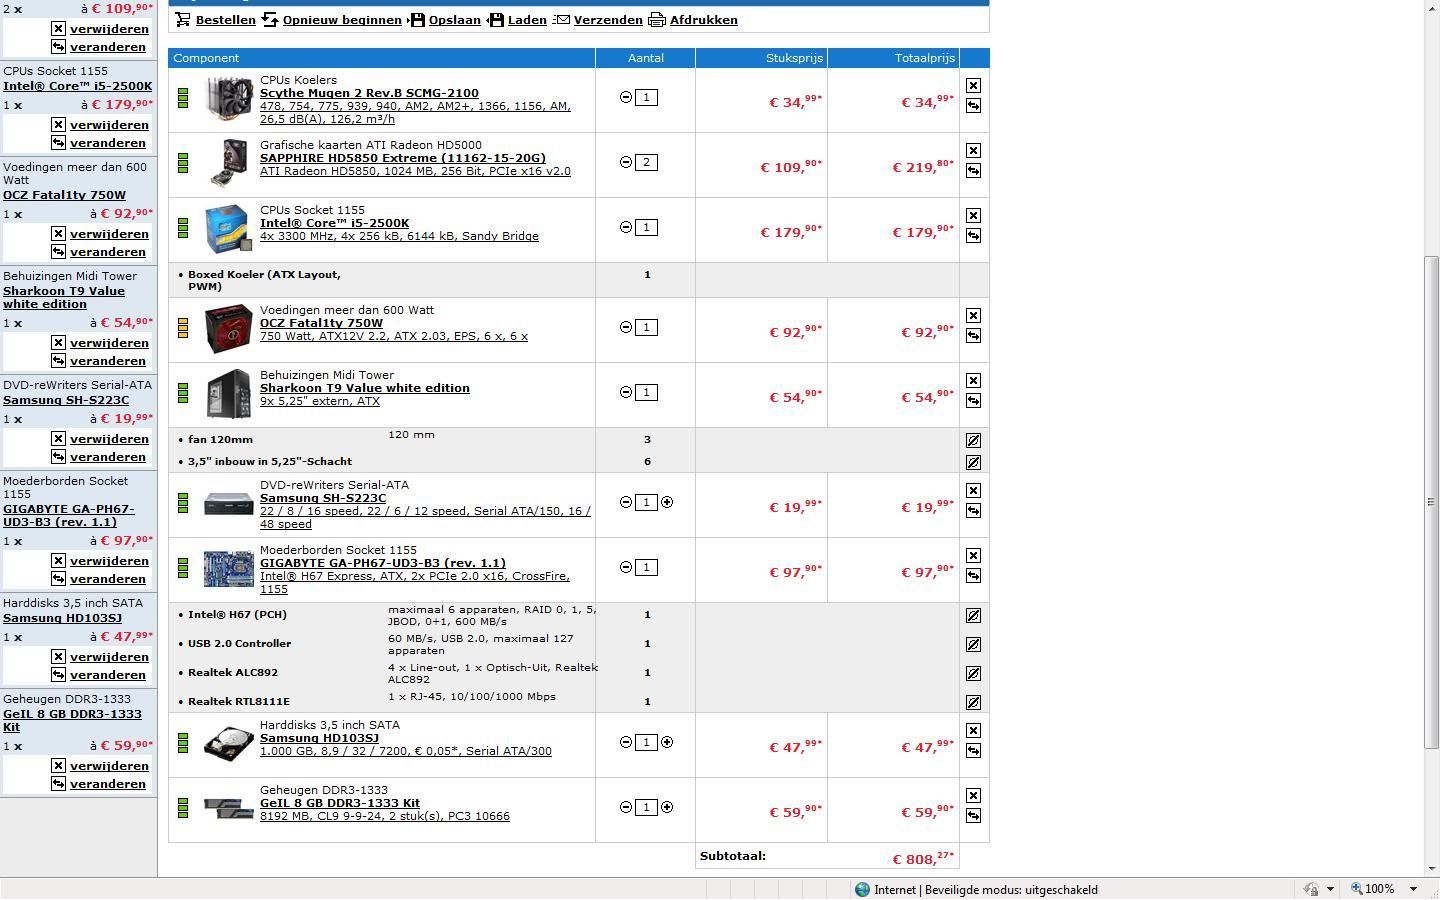Screen dimensions: 1440x900
Task: Change OCZ Fatal1ty 750W with swap icon
Action: tap(973, 336)
